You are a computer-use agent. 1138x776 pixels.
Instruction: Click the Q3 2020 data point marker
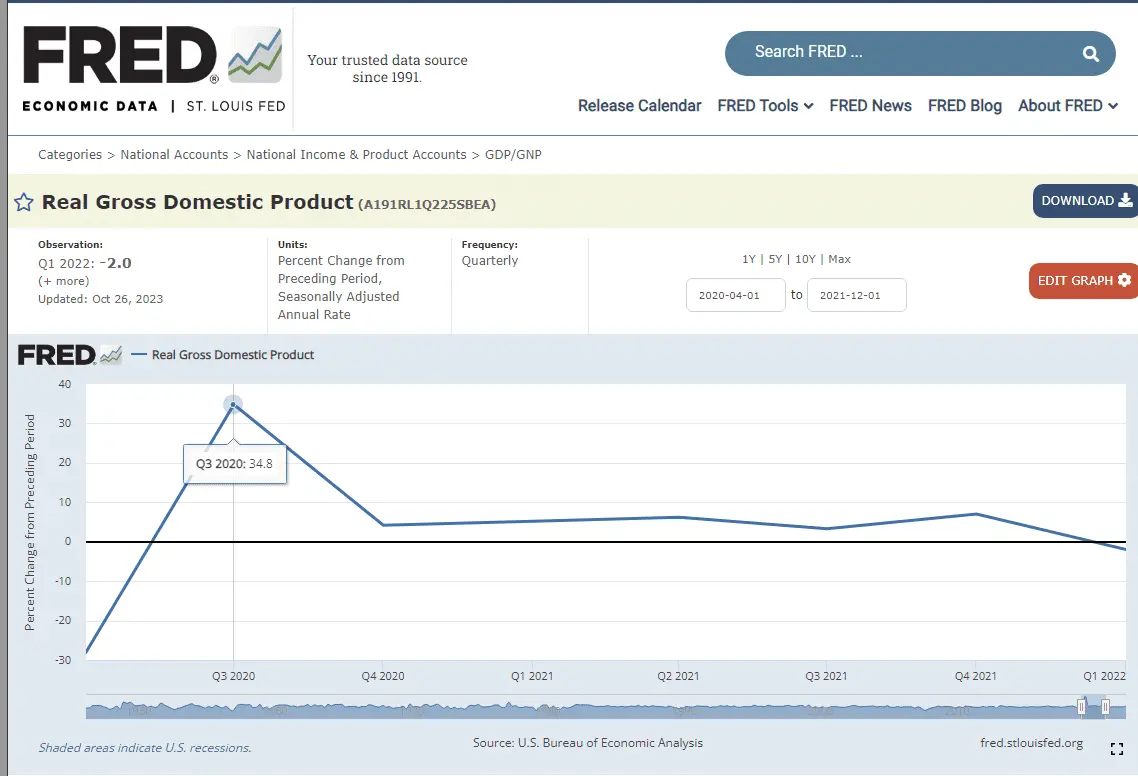click(x=233, y=404)
